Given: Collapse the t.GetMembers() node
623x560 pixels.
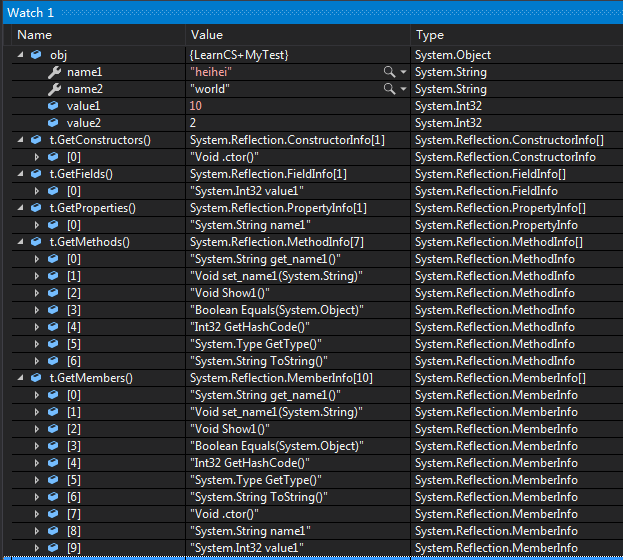Looking at the screenshot, I should coord(21,378).
